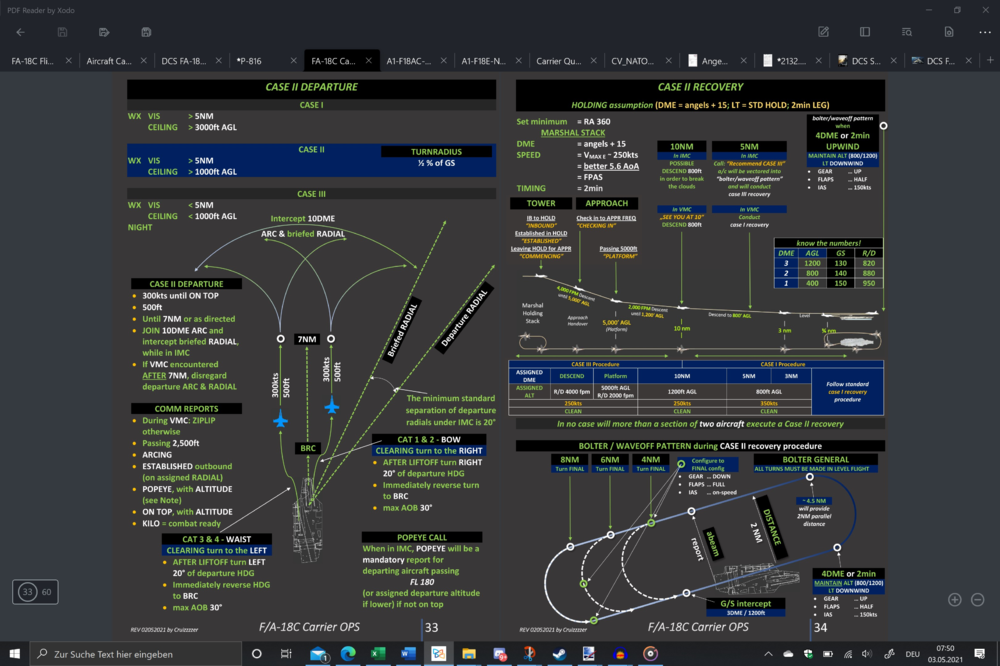Open Excel from the taskbar

click(x=378, y=653)
